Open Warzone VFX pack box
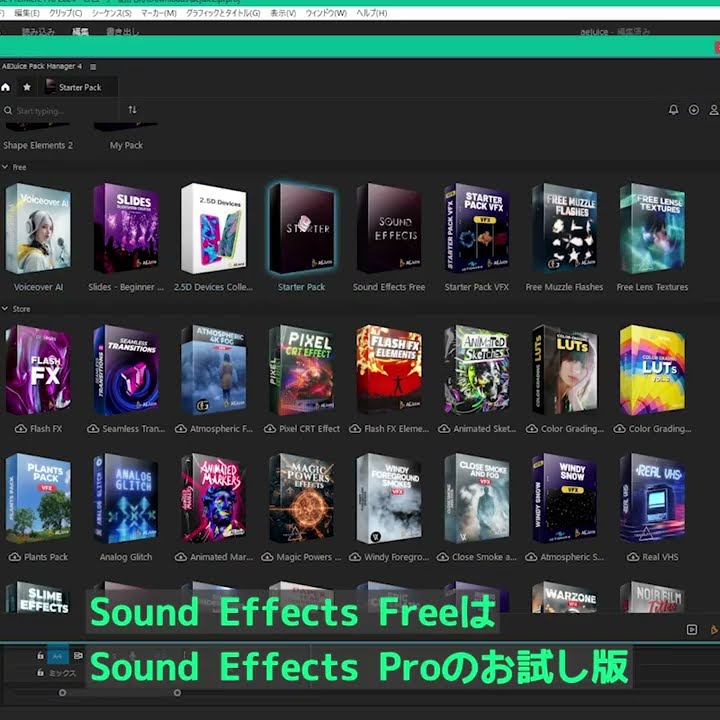The image size is (720, 720). (x=564, y=597)
